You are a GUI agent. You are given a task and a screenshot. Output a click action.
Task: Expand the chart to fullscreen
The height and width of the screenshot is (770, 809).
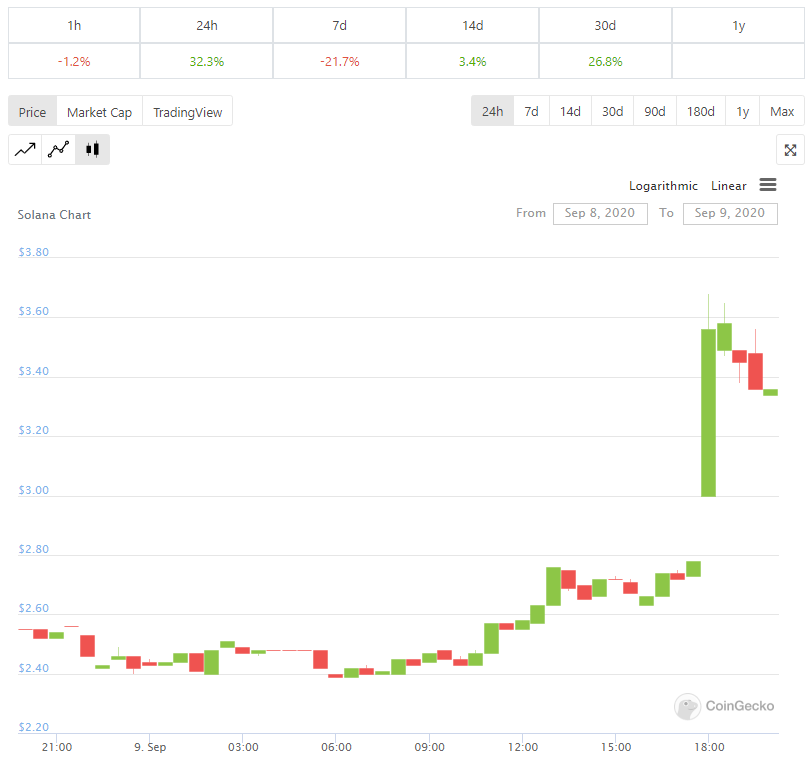tap(790, 149)
